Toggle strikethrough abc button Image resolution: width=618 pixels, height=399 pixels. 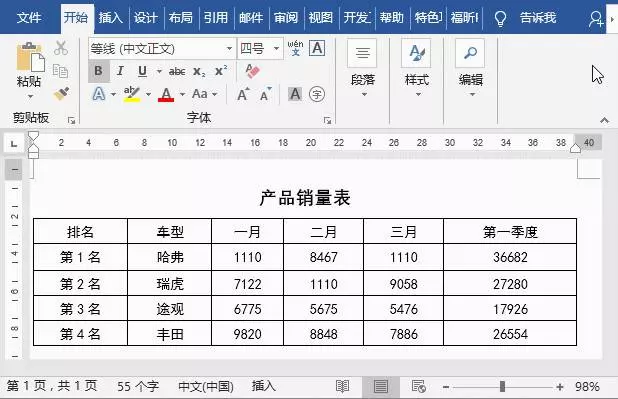(x=177, y=71)
